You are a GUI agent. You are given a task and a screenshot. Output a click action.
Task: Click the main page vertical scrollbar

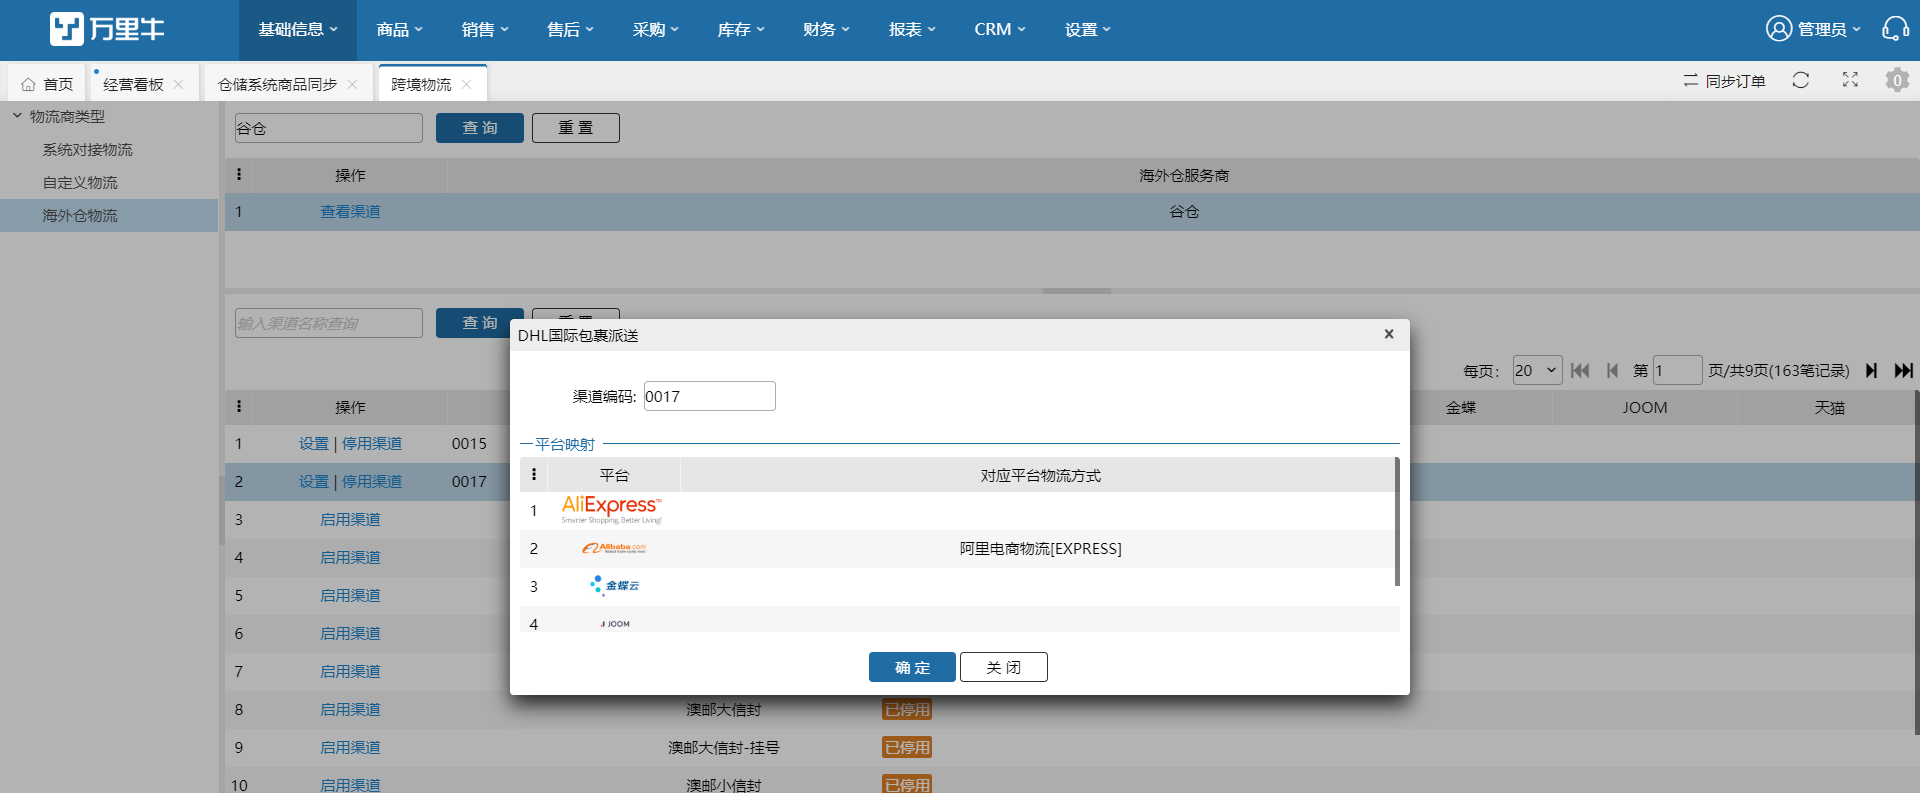point(1916,562)
